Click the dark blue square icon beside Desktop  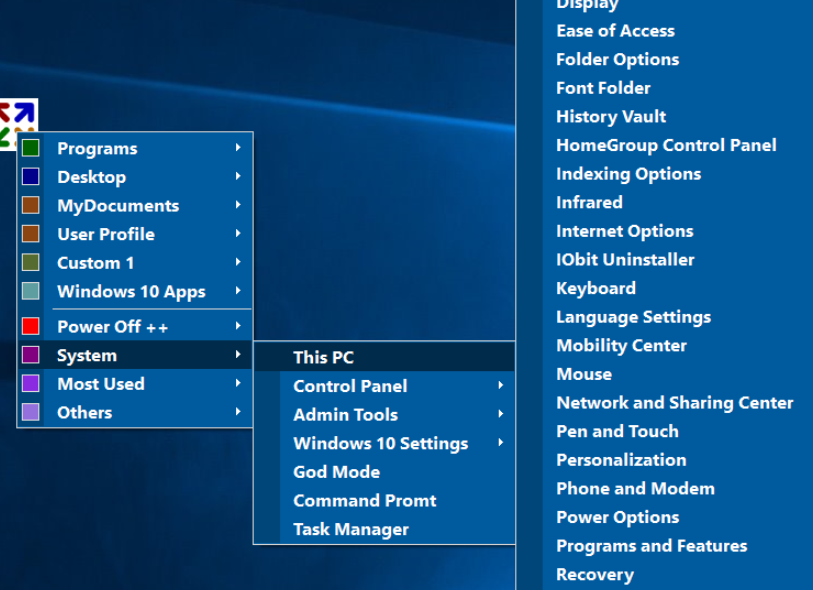[x=31, y=177]
